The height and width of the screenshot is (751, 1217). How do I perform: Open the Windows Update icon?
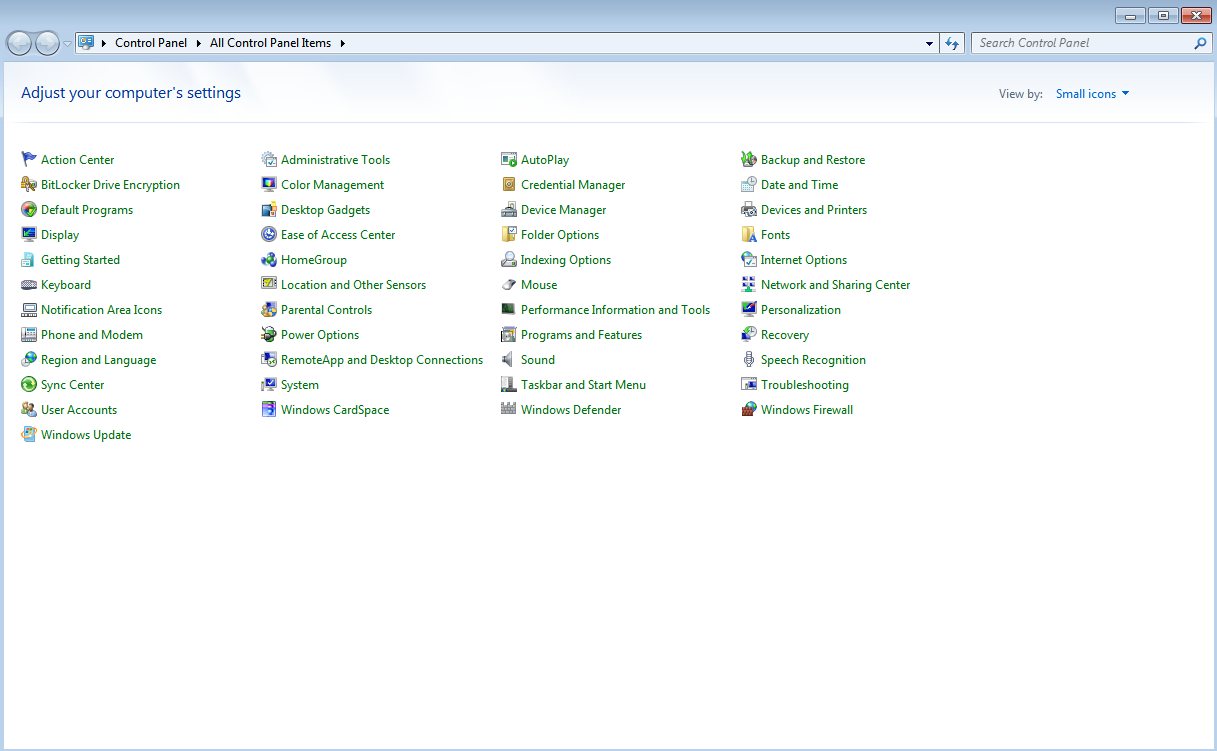tap(29, 434)
